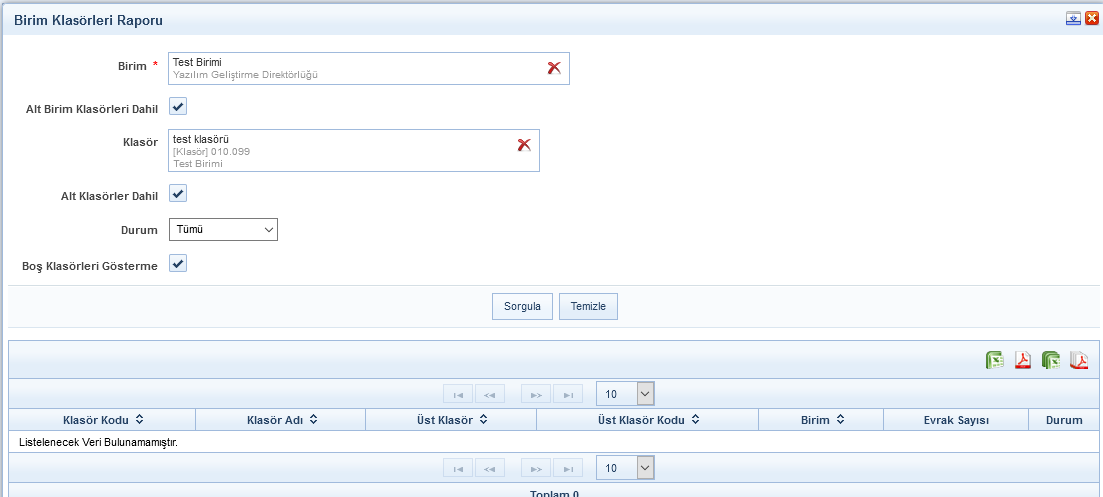
Task: Open the Durum dropdown showing Tümü
Action: [223, 230]
